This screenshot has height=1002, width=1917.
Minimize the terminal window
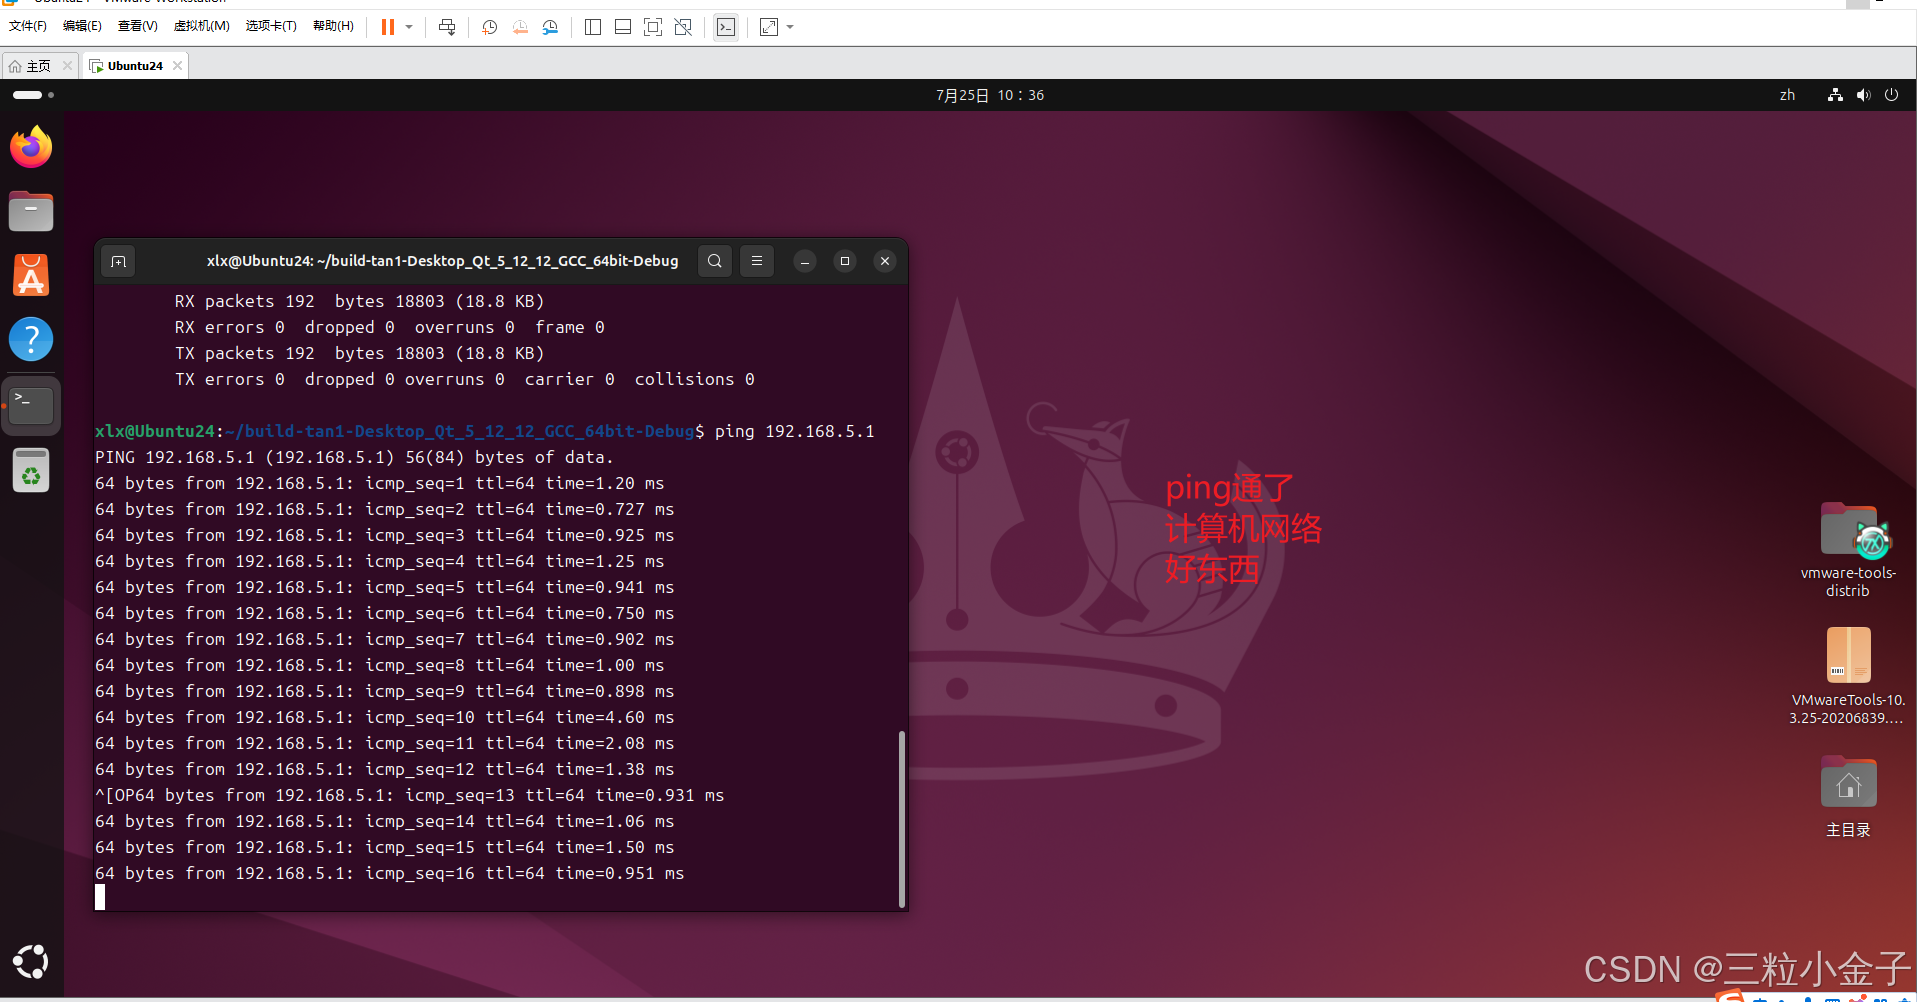804,261
